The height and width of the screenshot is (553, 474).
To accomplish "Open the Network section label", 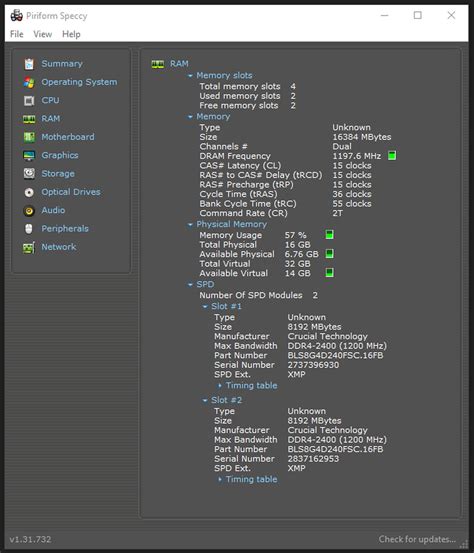I will (59, 247).
